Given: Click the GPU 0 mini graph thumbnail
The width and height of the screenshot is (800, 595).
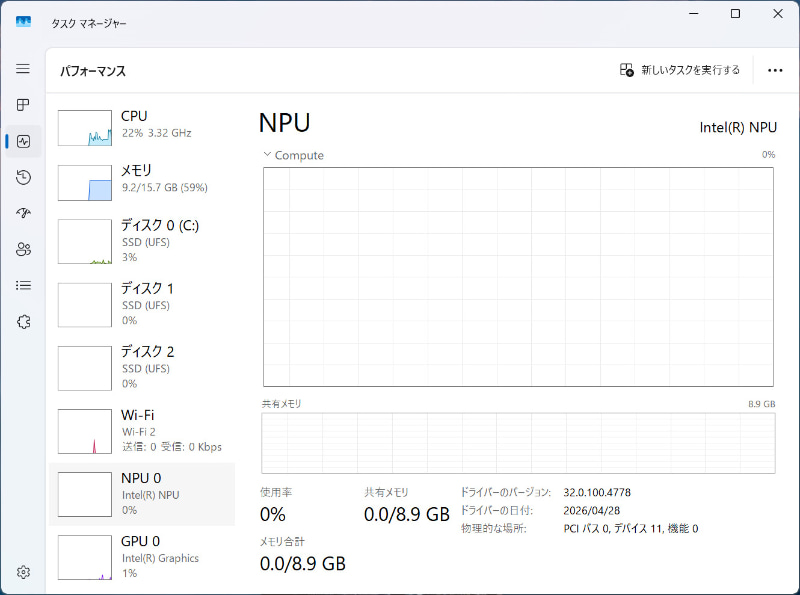Looking at the screenshot, I should click(85, 557).
